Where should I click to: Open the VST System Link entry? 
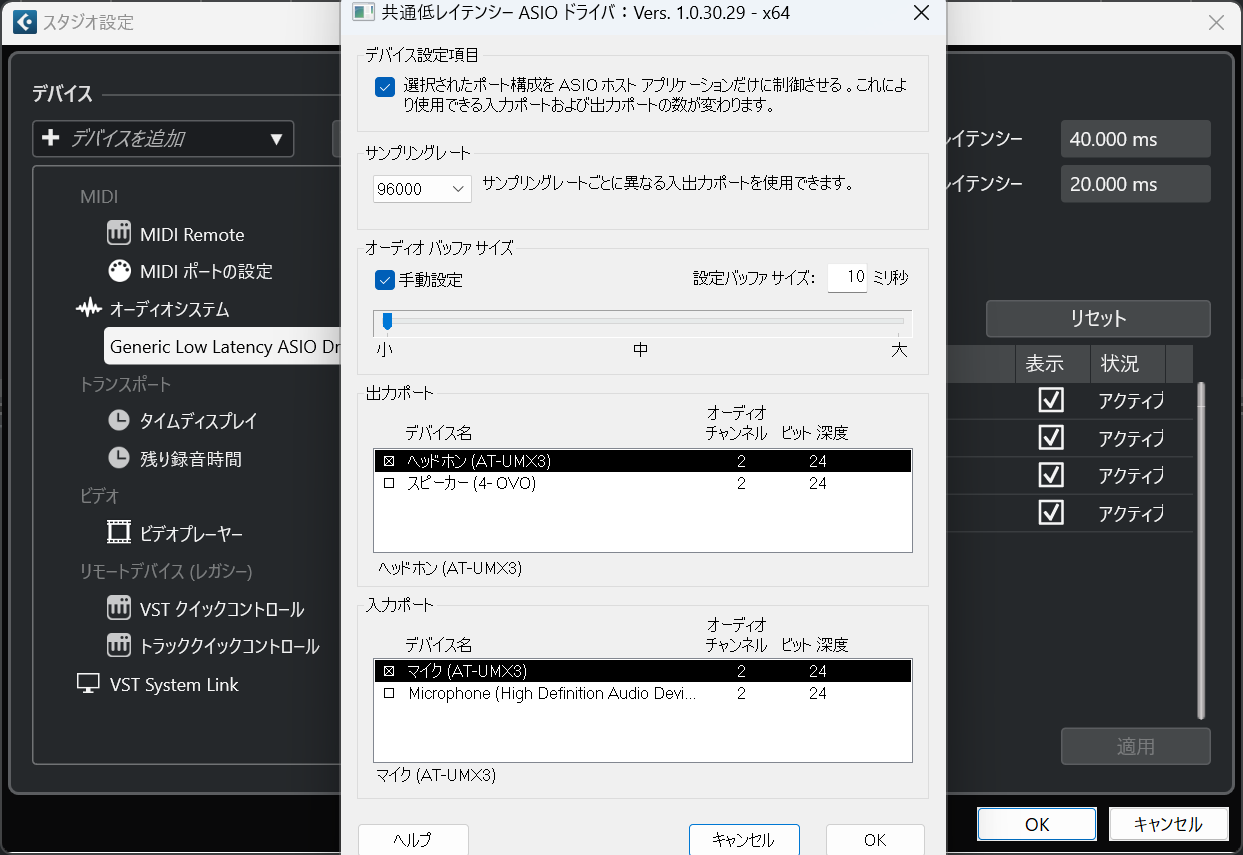coord(158,685)
